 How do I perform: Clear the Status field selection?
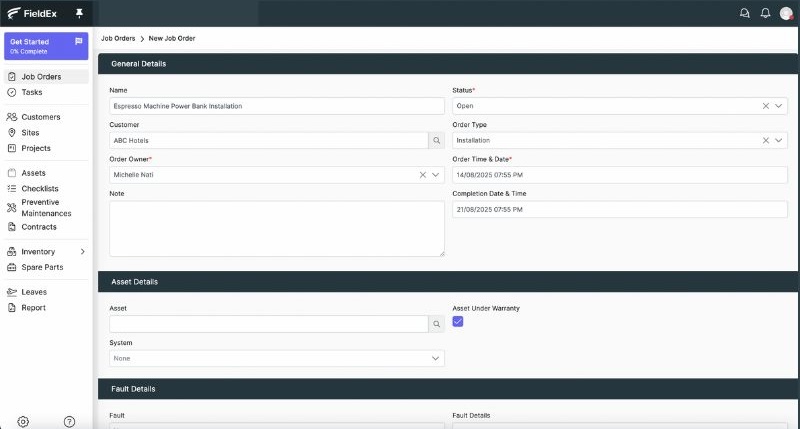(x=766, y=106)
